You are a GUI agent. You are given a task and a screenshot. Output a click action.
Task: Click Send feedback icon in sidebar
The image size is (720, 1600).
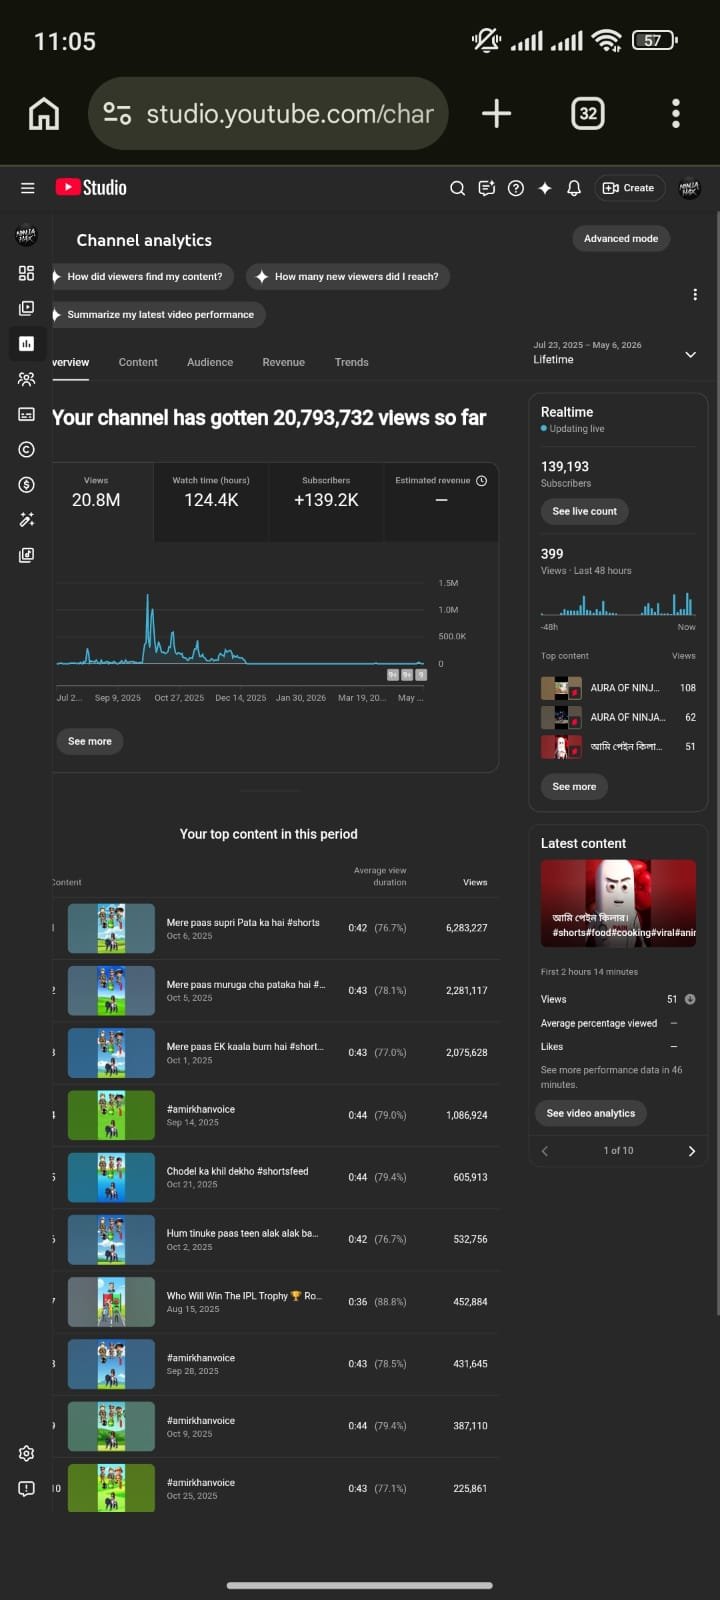click(27, 1488)
